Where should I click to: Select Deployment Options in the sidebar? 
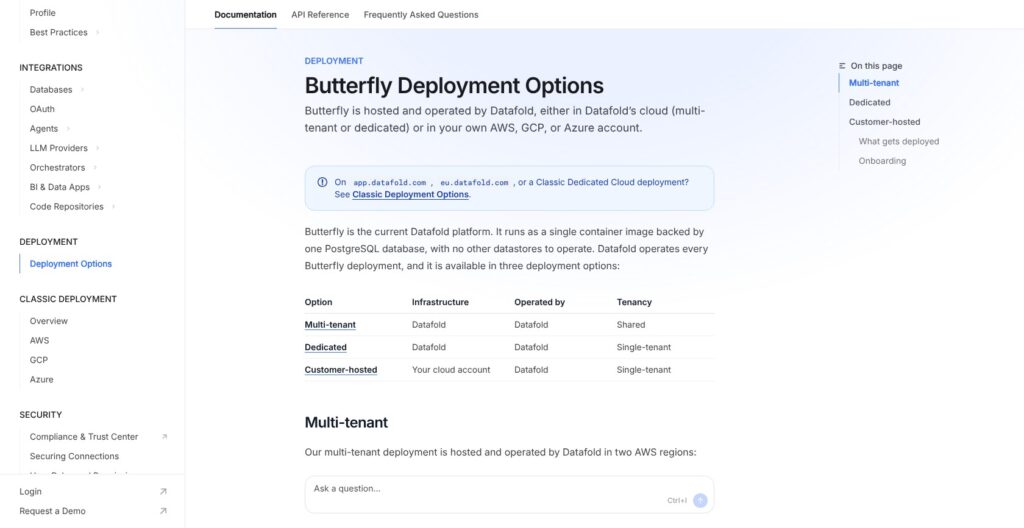(71, 264)
